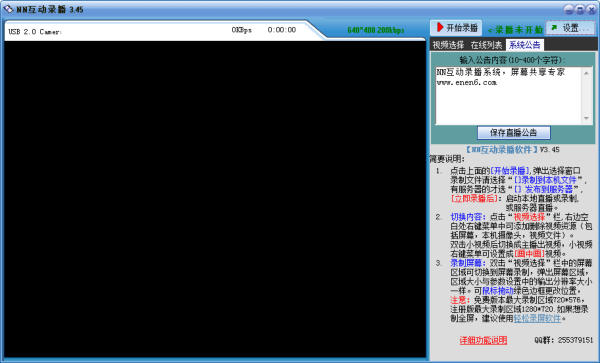Click the green arrow icon beside 设置
Screen dimensions: 600x363
(x=554, y=28)
